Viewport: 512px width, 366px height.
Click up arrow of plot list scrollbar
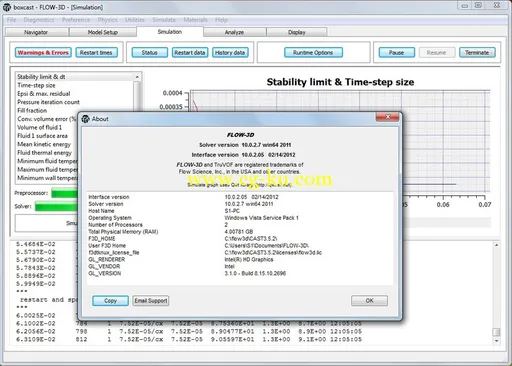[x=137, y=77]
